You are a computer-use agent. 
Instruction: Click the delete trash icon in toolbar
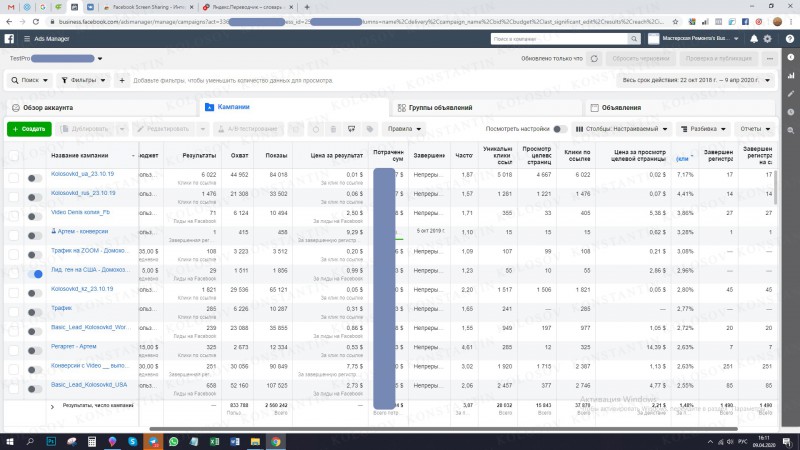point(333,129)
